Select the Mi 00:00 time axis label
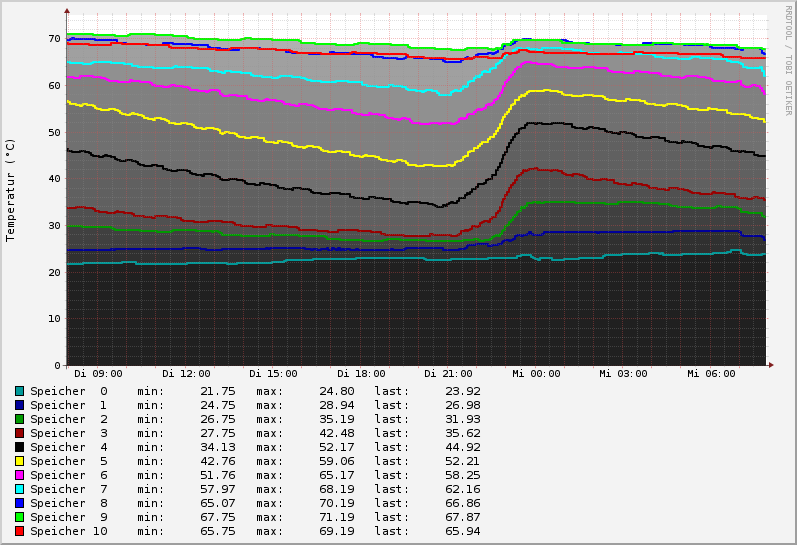 coord(536,374)
